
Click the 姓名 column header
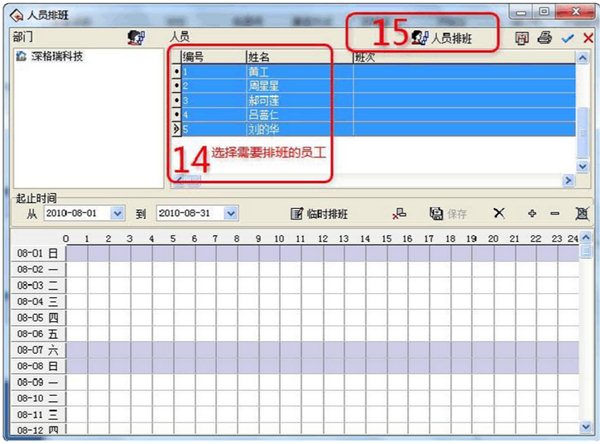tap(299, 57)
